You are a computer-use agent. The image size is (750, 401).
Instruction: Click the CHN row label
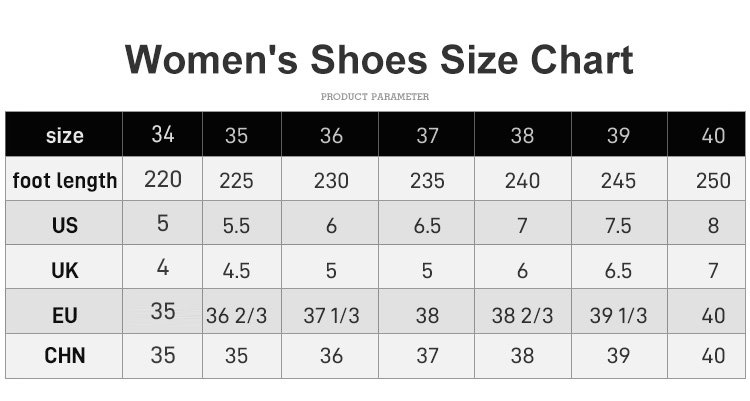65,356
